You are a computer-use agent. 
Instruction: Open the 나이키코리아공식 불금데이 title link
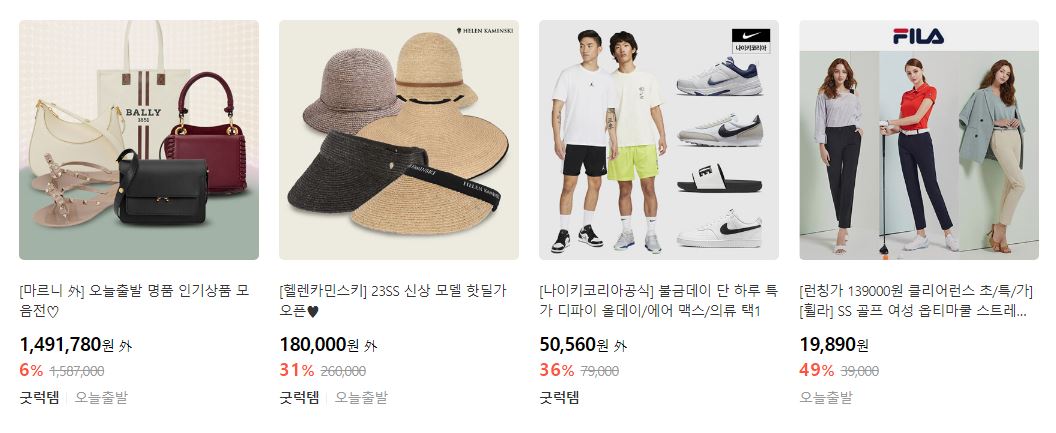pos(659,301)
